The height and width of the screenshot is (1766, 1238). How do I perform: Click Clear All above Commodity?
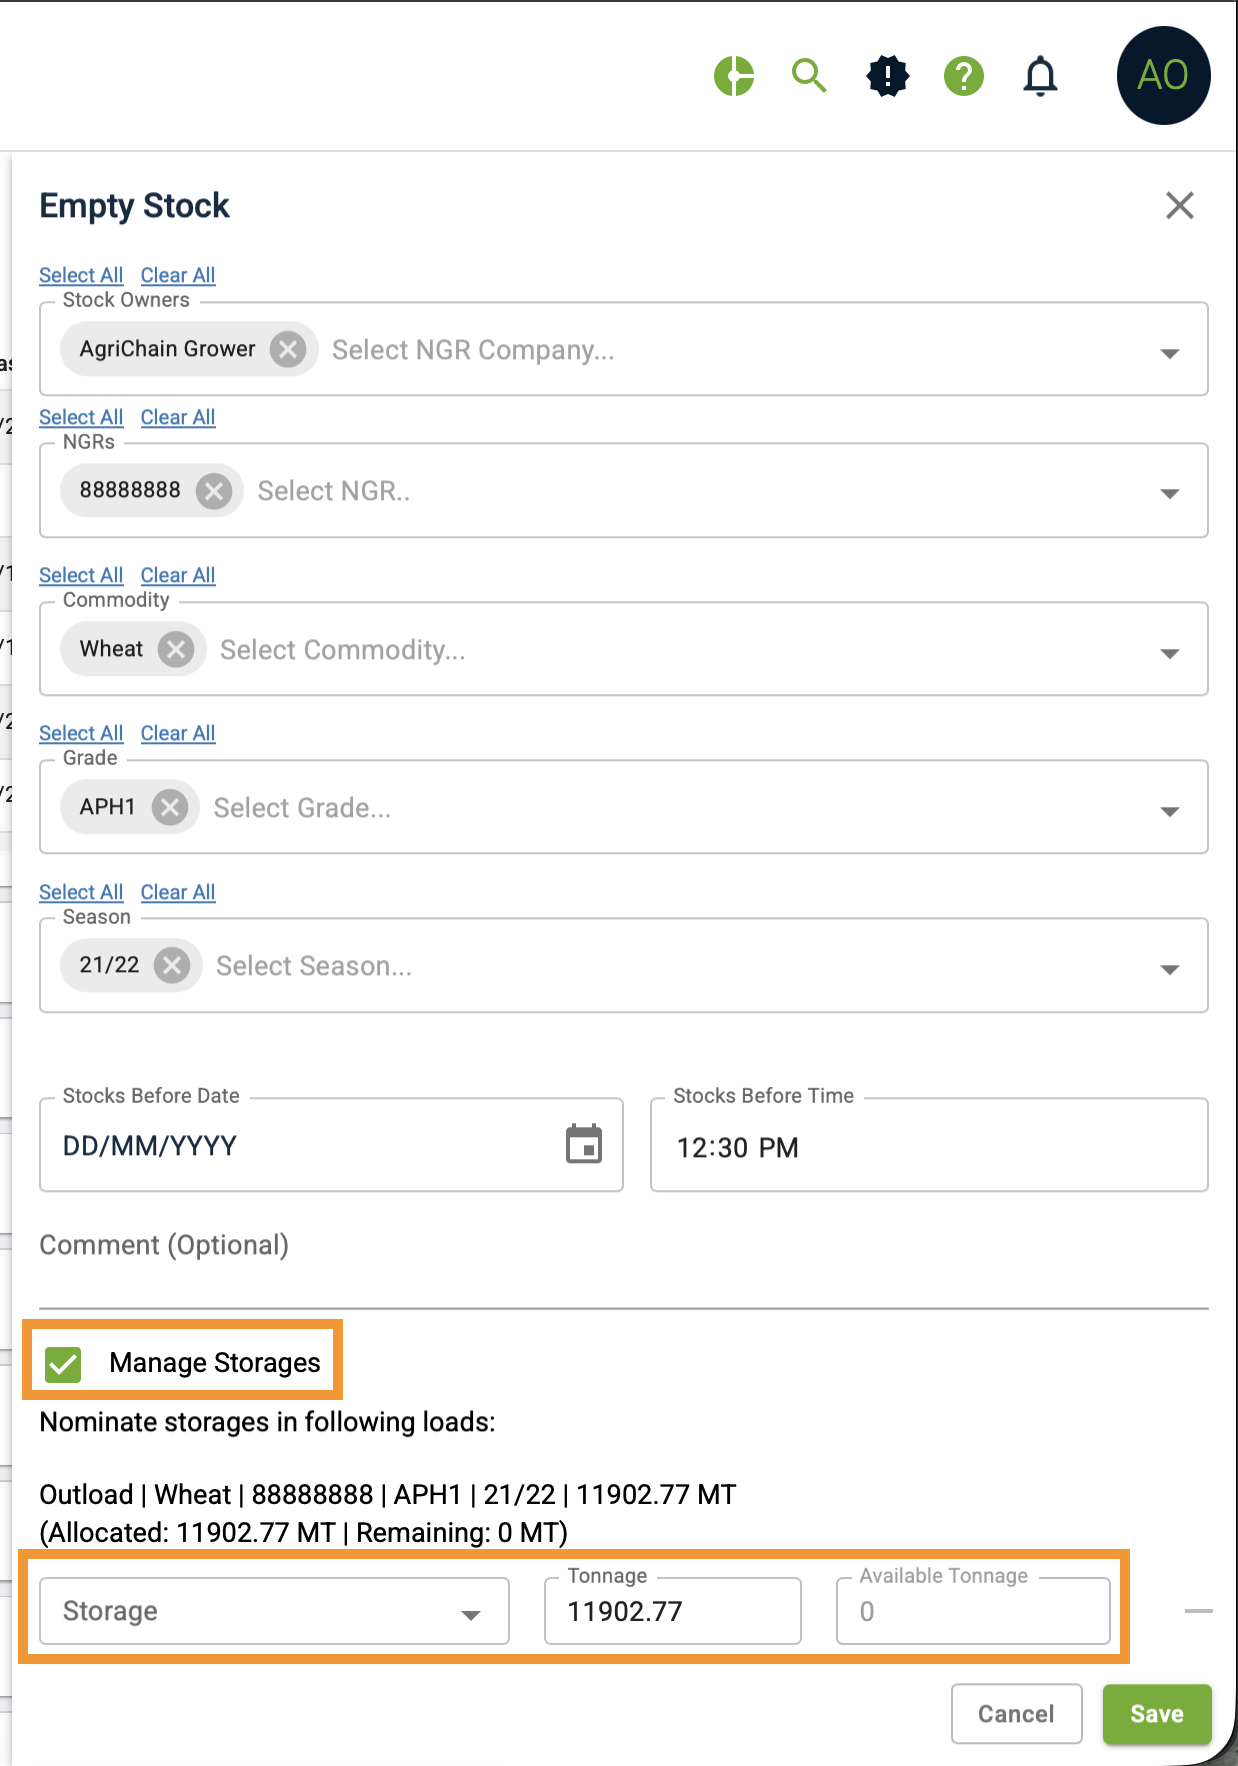pos(178,575)
